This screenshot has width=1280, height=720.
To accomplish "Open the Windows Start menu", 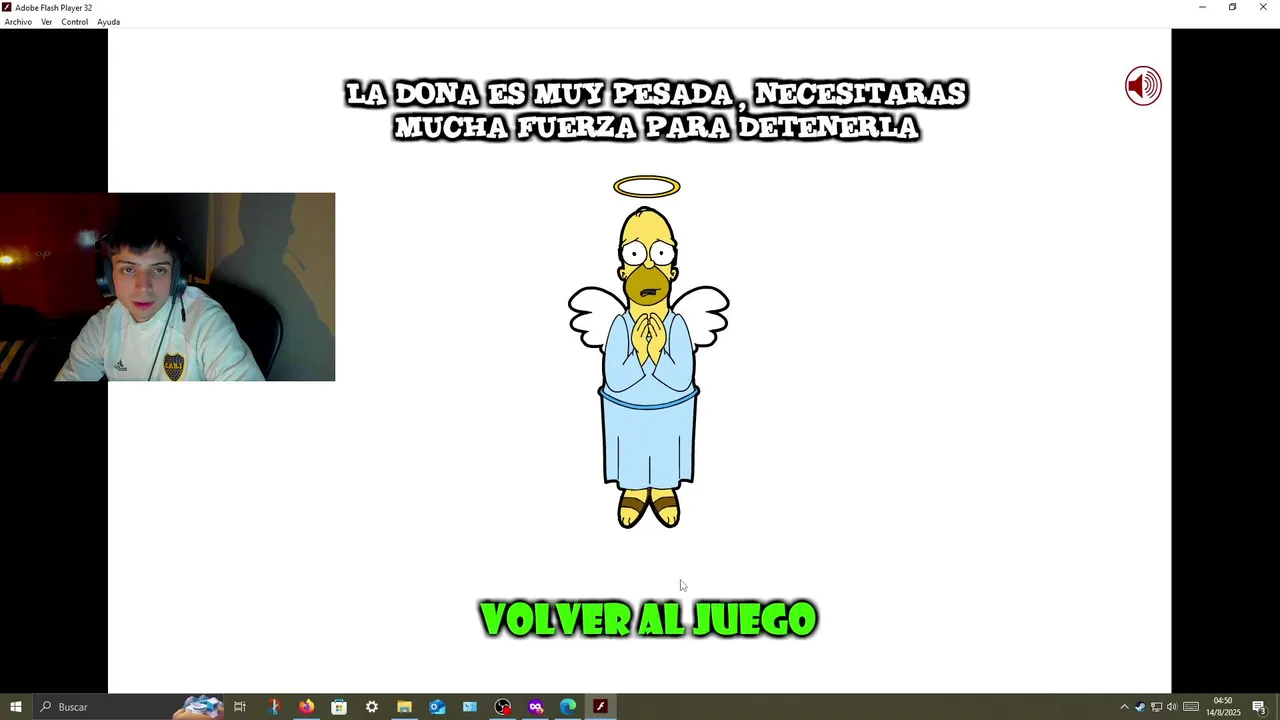I will (x=15, y=707).
